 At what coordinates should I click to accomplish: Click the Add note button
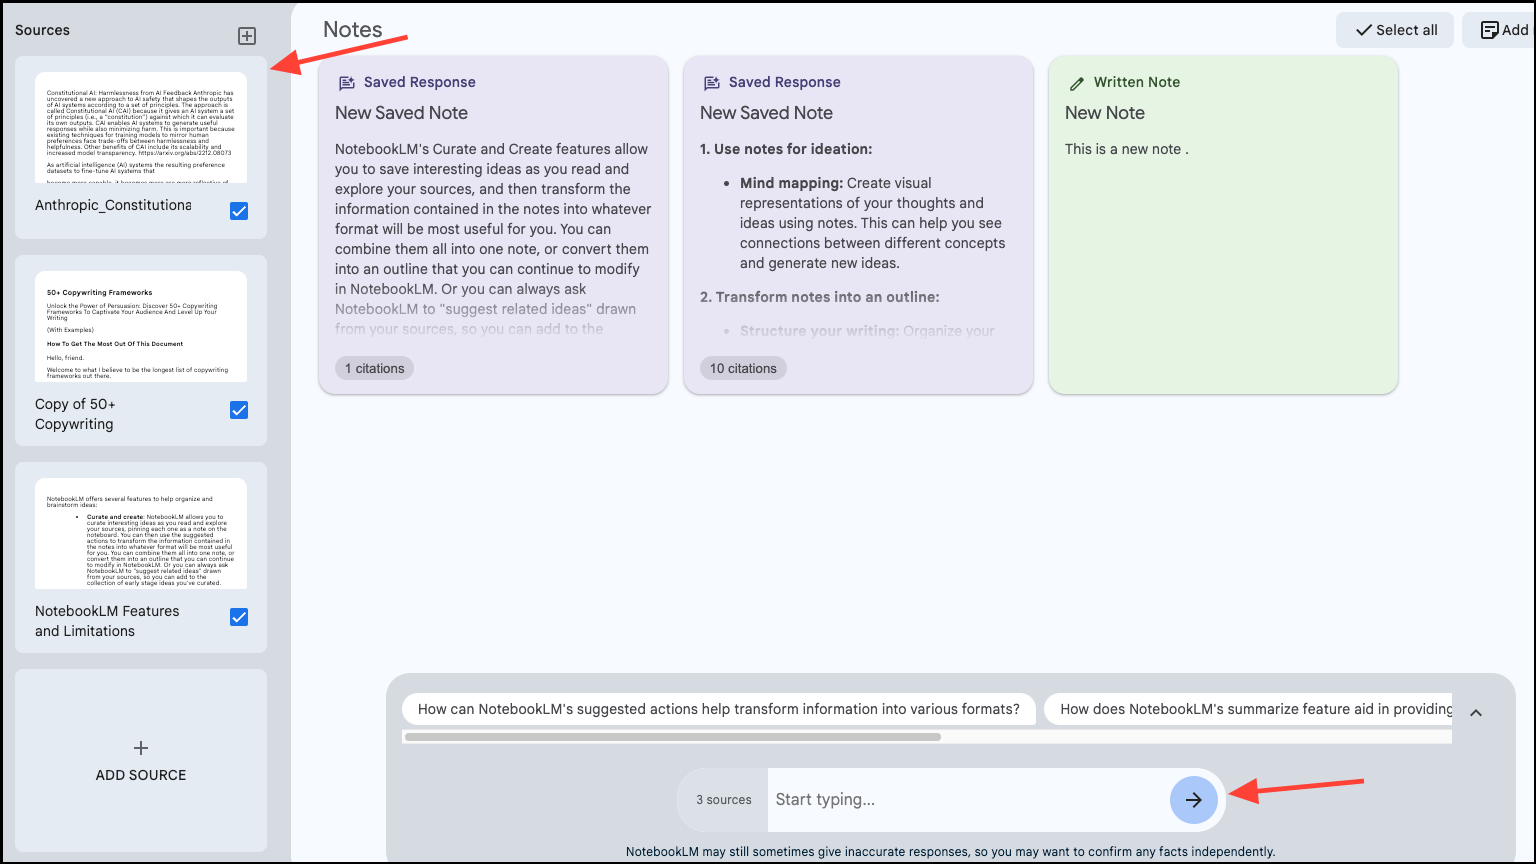click(1500, 30)
